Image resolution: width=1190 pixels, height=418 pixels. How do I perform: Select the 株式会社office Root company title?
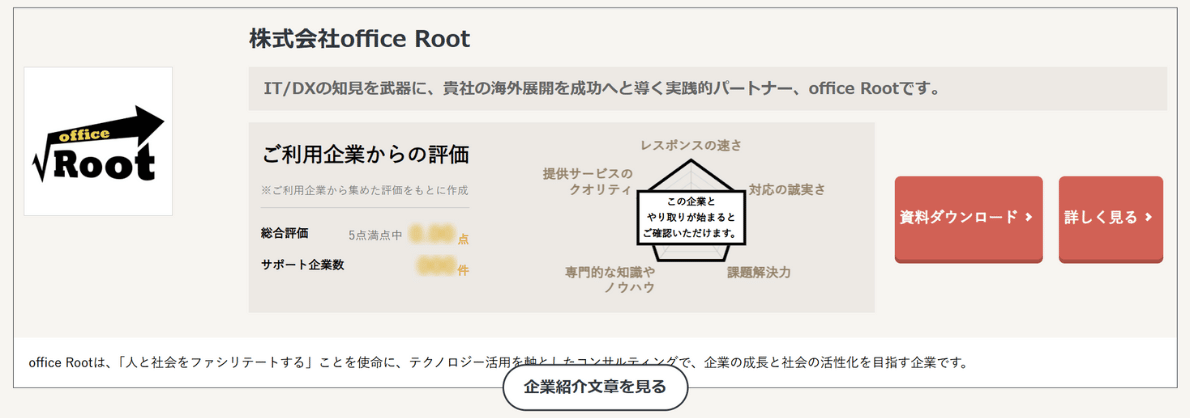pyautogui.click(x=360, y=39)
